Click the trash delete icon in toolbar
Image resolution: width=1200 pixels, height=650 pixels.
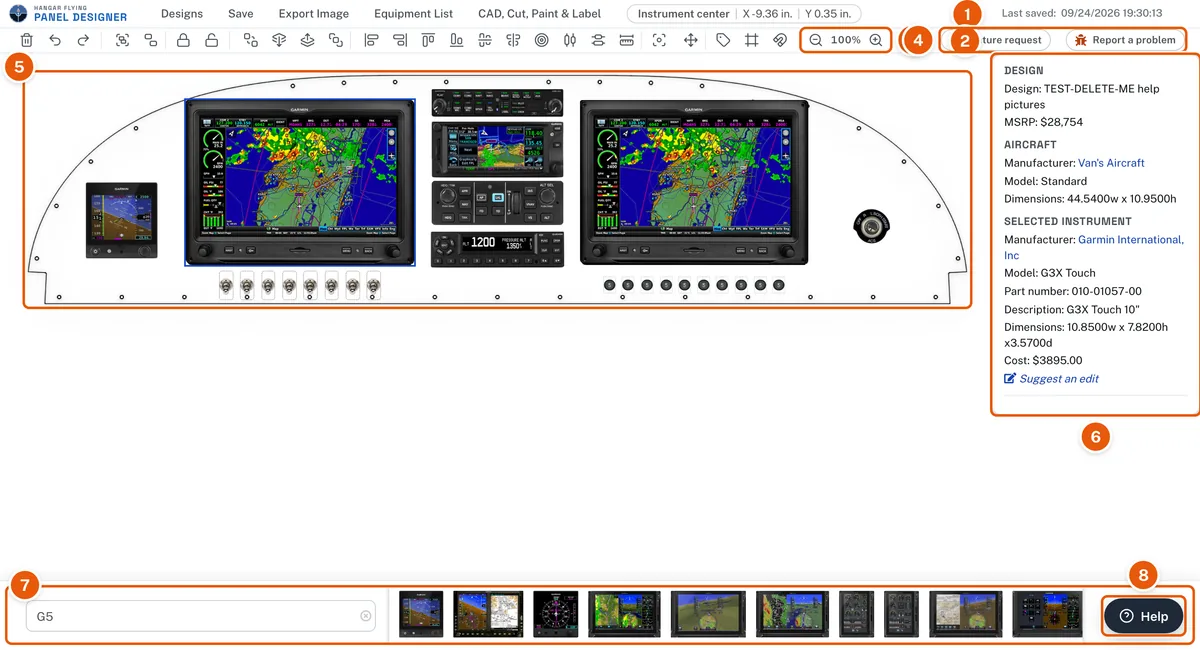click(27, 40)
